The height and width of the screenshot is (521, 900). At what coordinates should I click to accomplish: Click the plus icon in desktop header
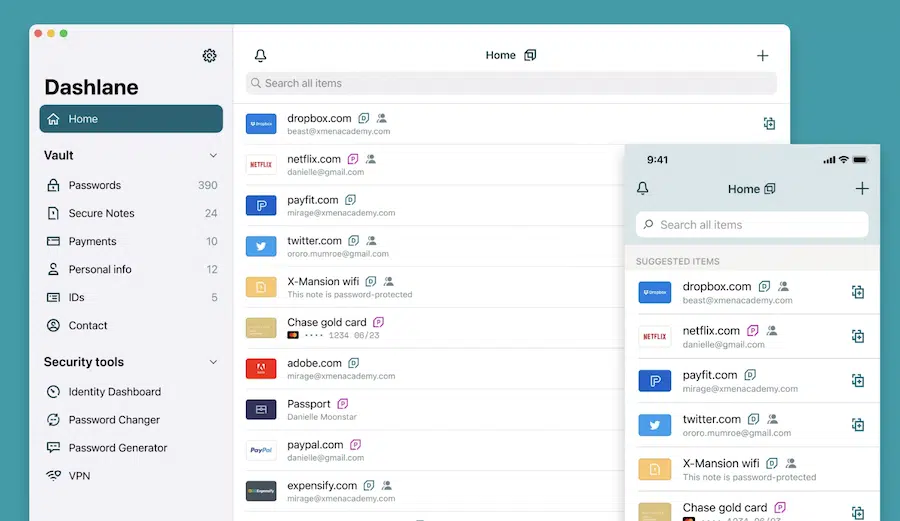click(763, 56)
